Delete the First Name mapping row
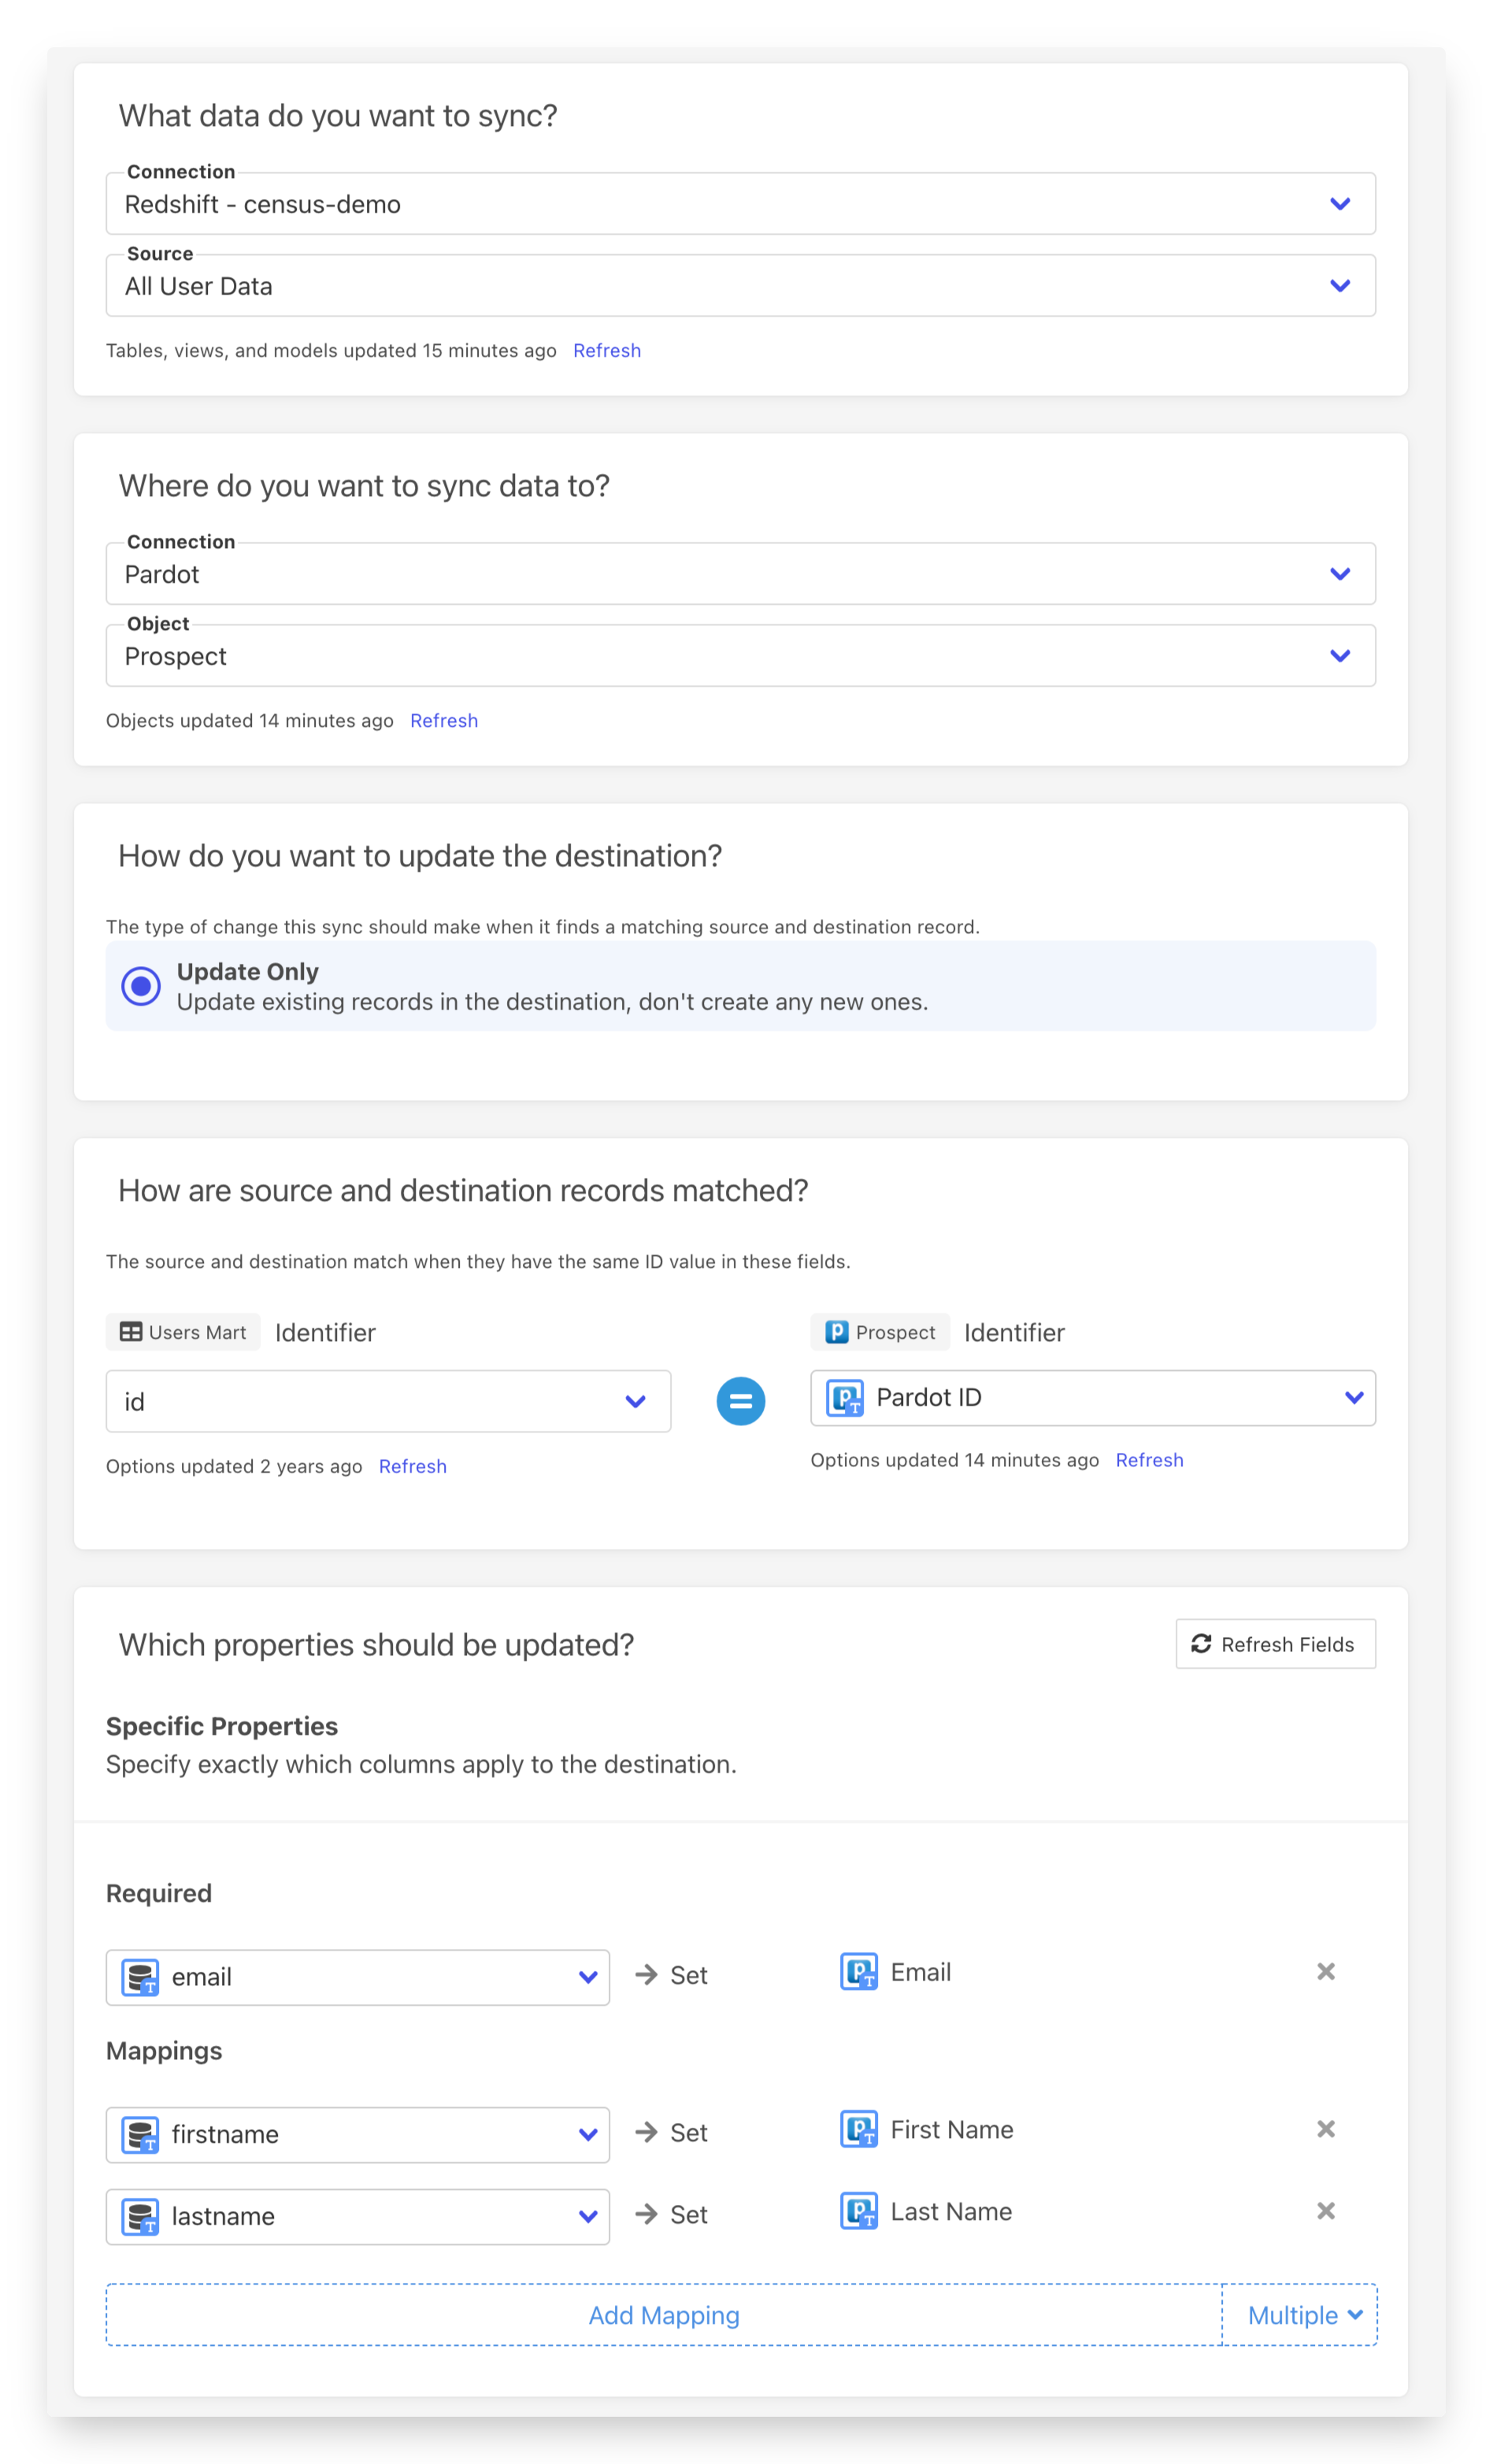The height and width of the screenshot is (2464, 1493). (x=1325, y=2129)
